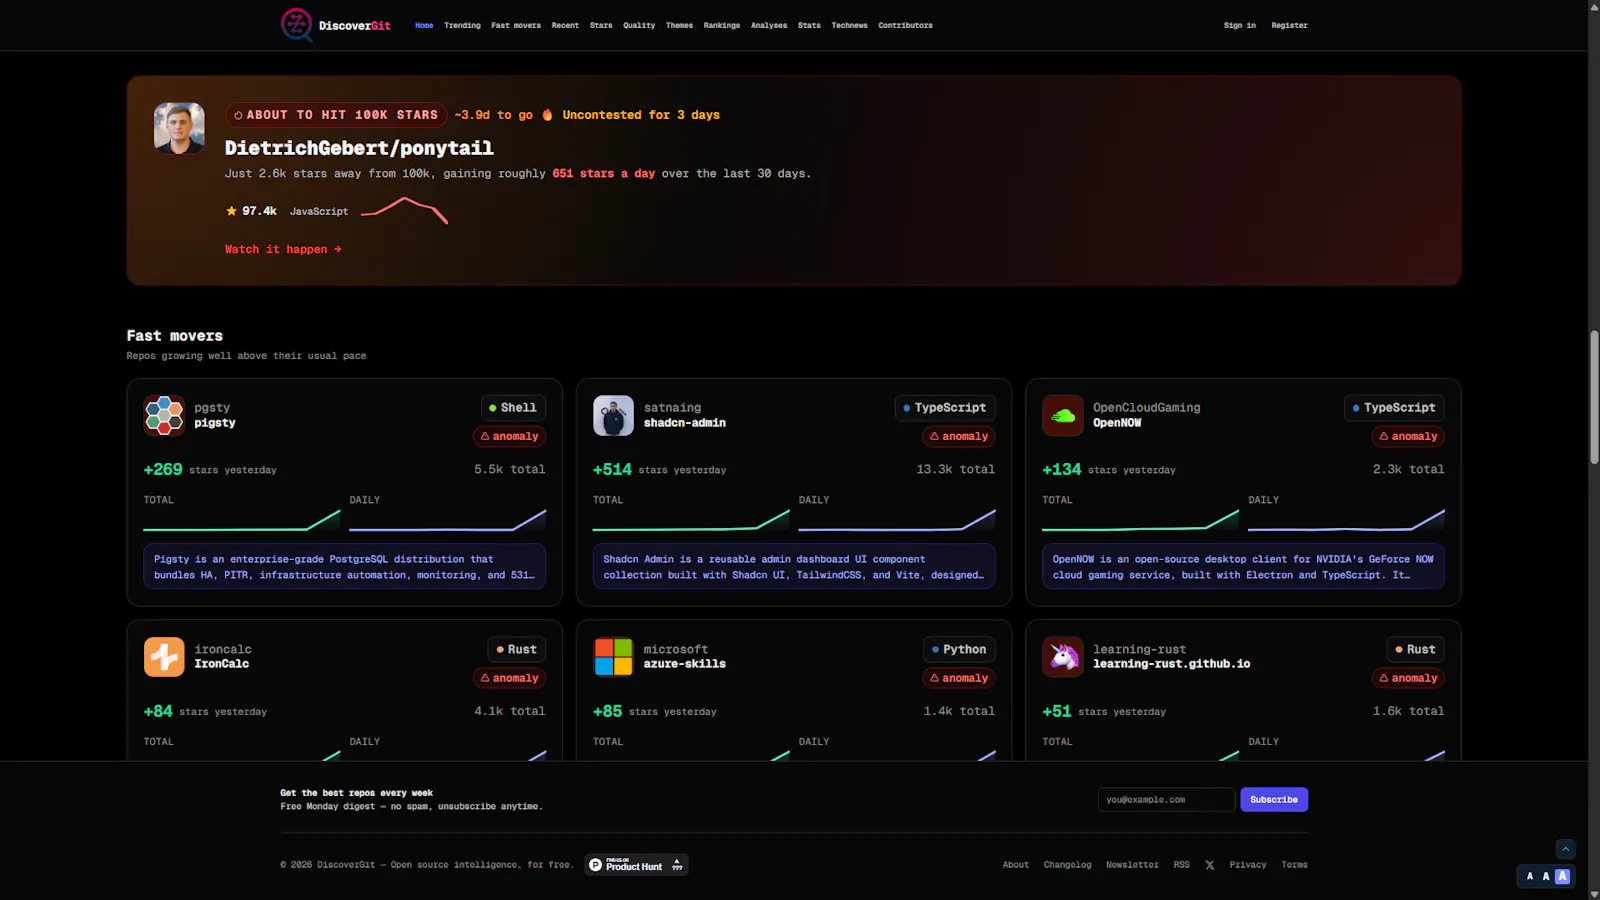
Task: Click the anomaly tag on pigsty card
Action: click(509, 436)
